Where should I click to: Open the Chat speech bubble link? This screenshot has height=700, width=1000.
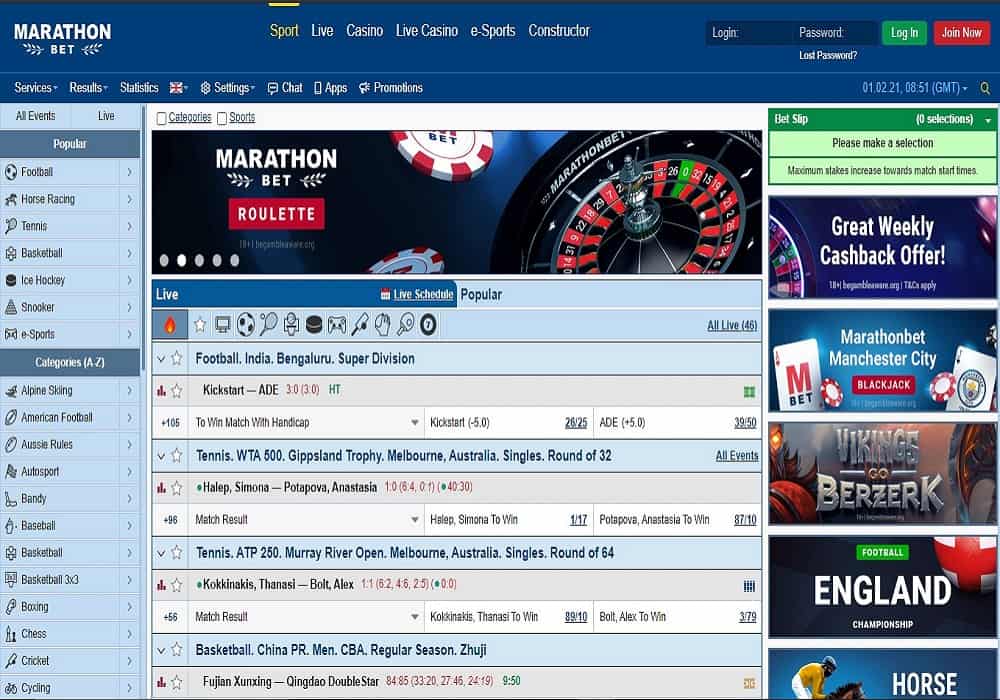tap(284, 88)
